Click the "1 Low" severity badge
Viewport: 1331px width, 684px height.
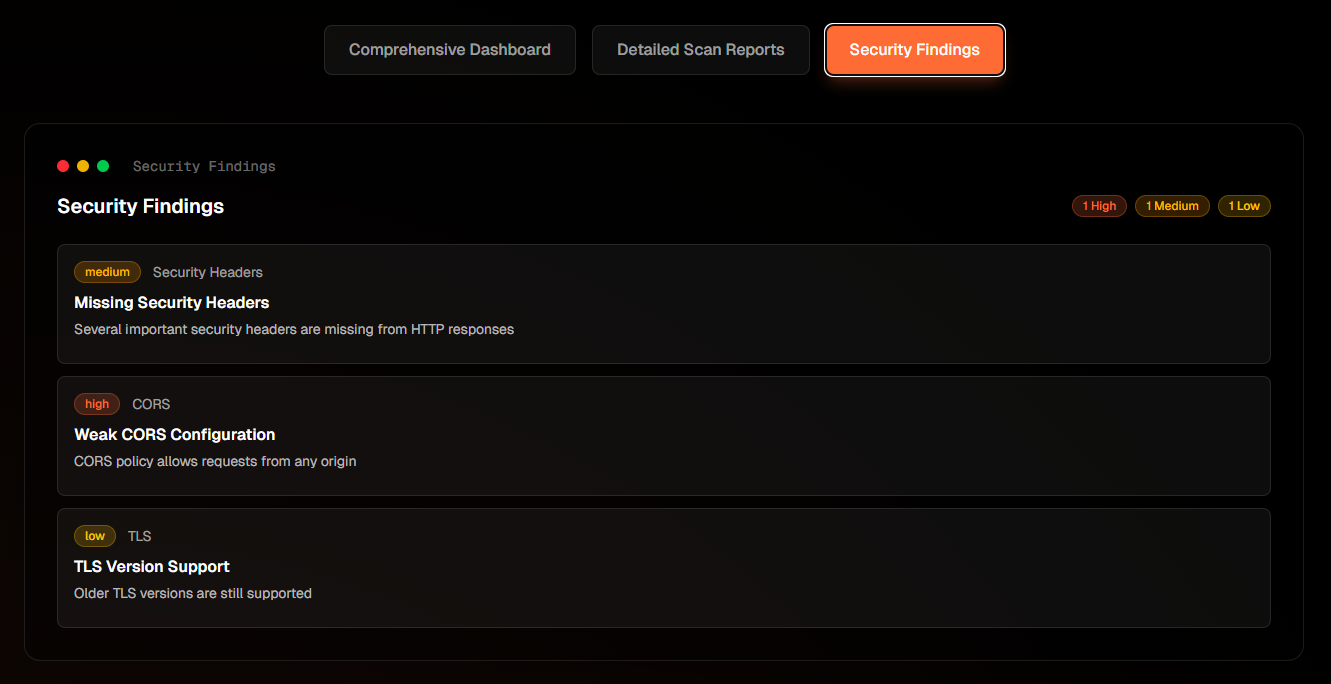[1244, 206]
